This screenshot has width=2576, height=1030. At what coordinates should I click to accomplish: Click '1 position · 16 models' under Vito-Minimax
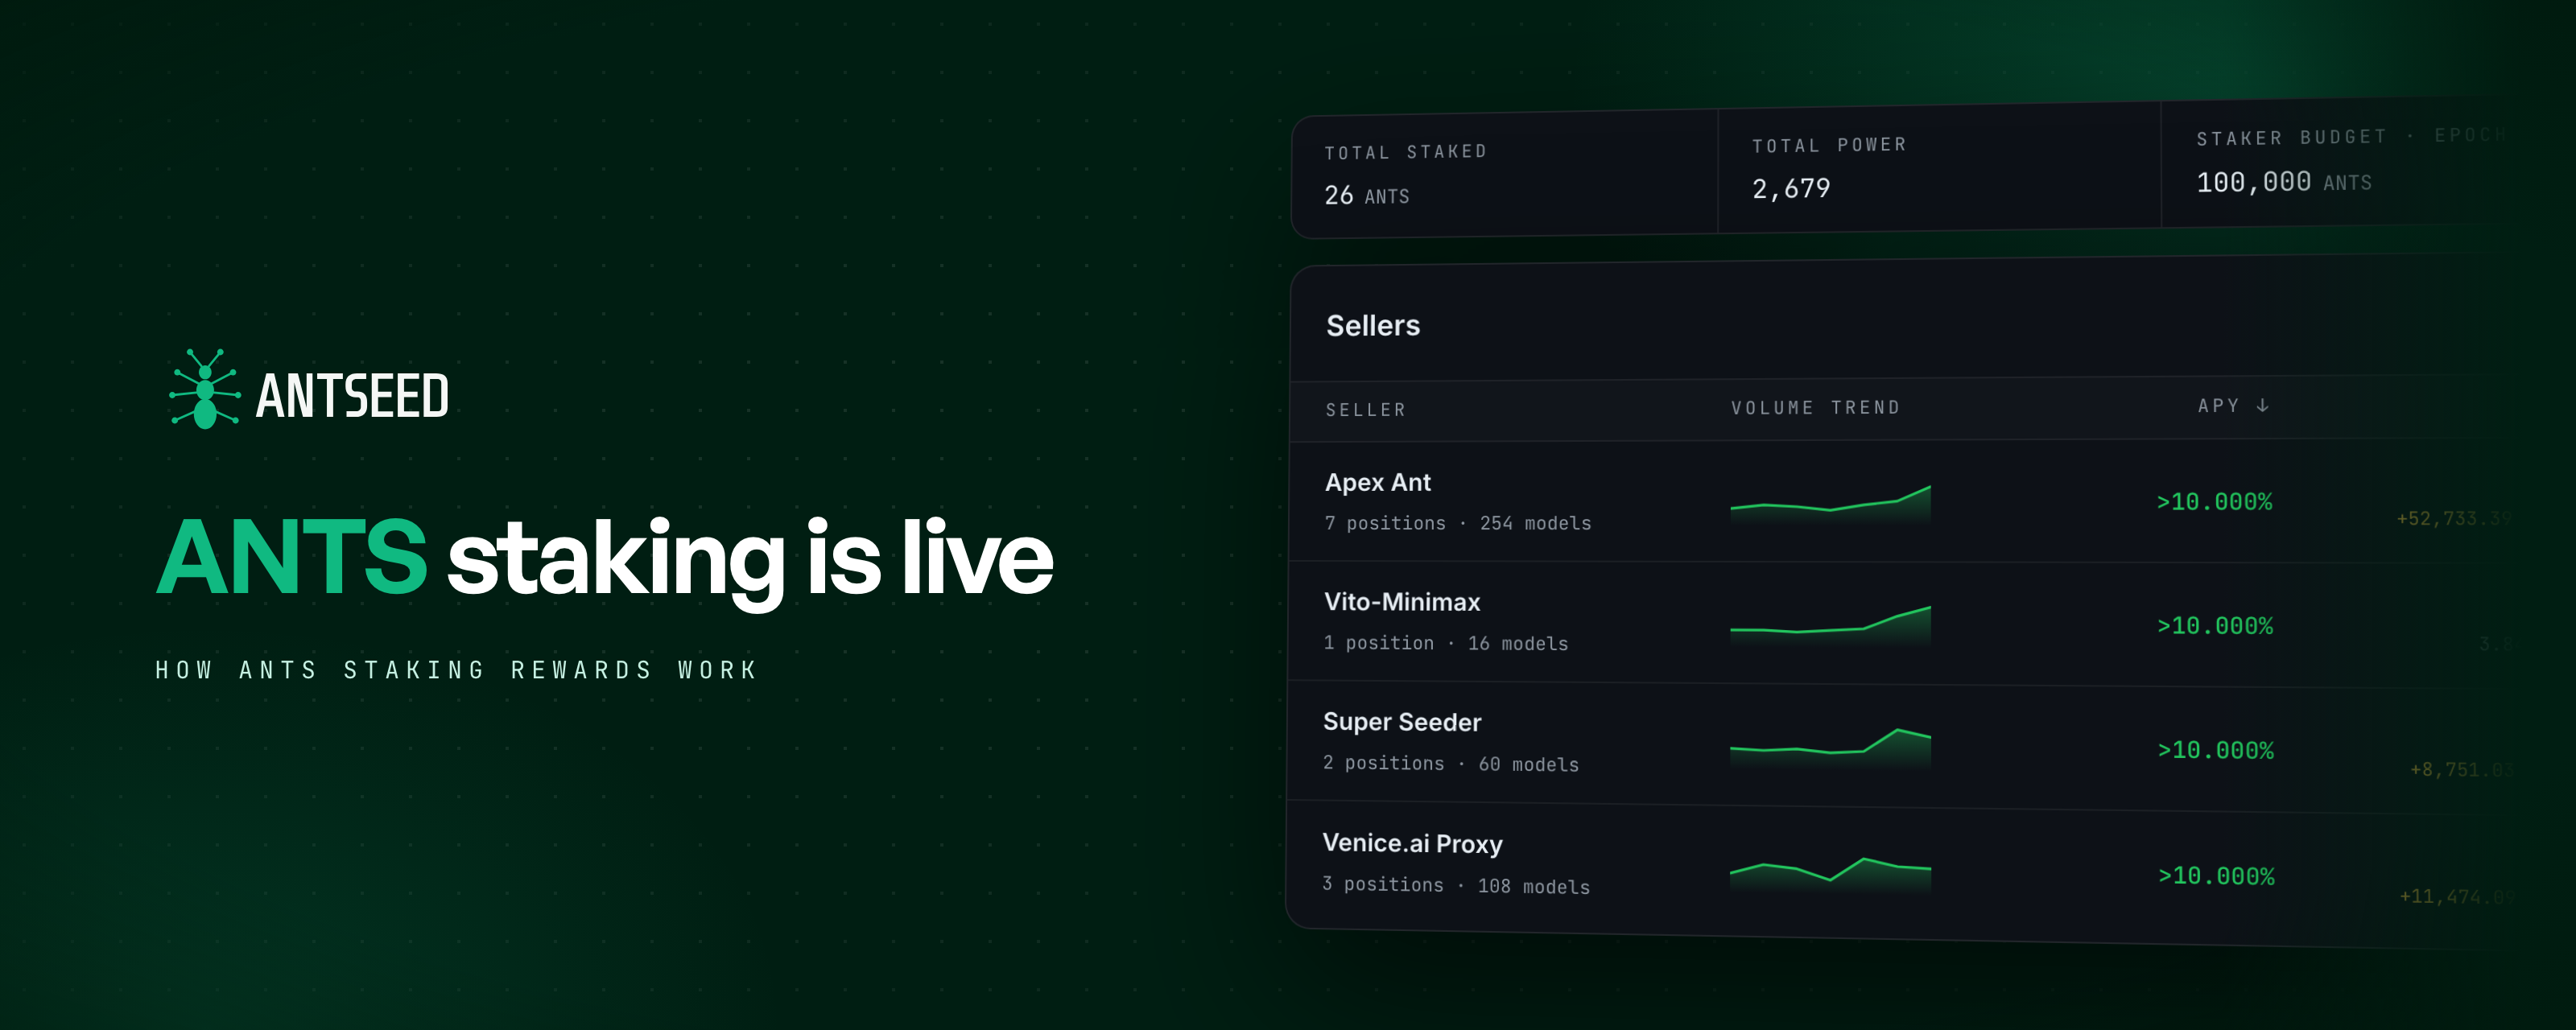(x=1445, y=643)
